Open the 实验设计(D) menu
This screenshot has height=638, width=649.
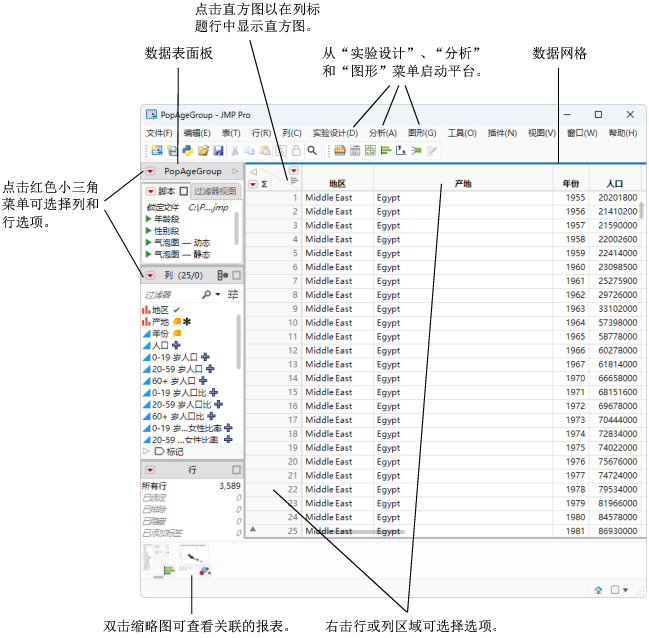[x=335, y=133]
